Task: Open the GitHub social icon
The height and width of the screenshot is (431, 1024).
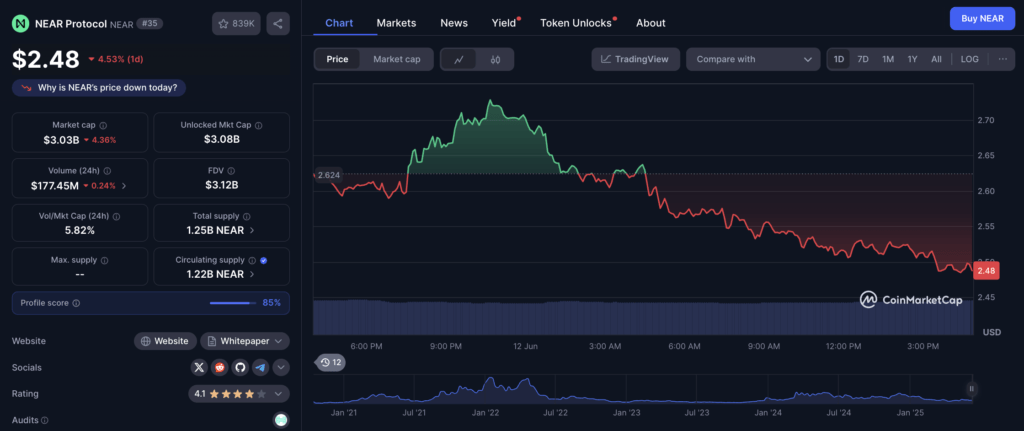Action: click(240, 368)
